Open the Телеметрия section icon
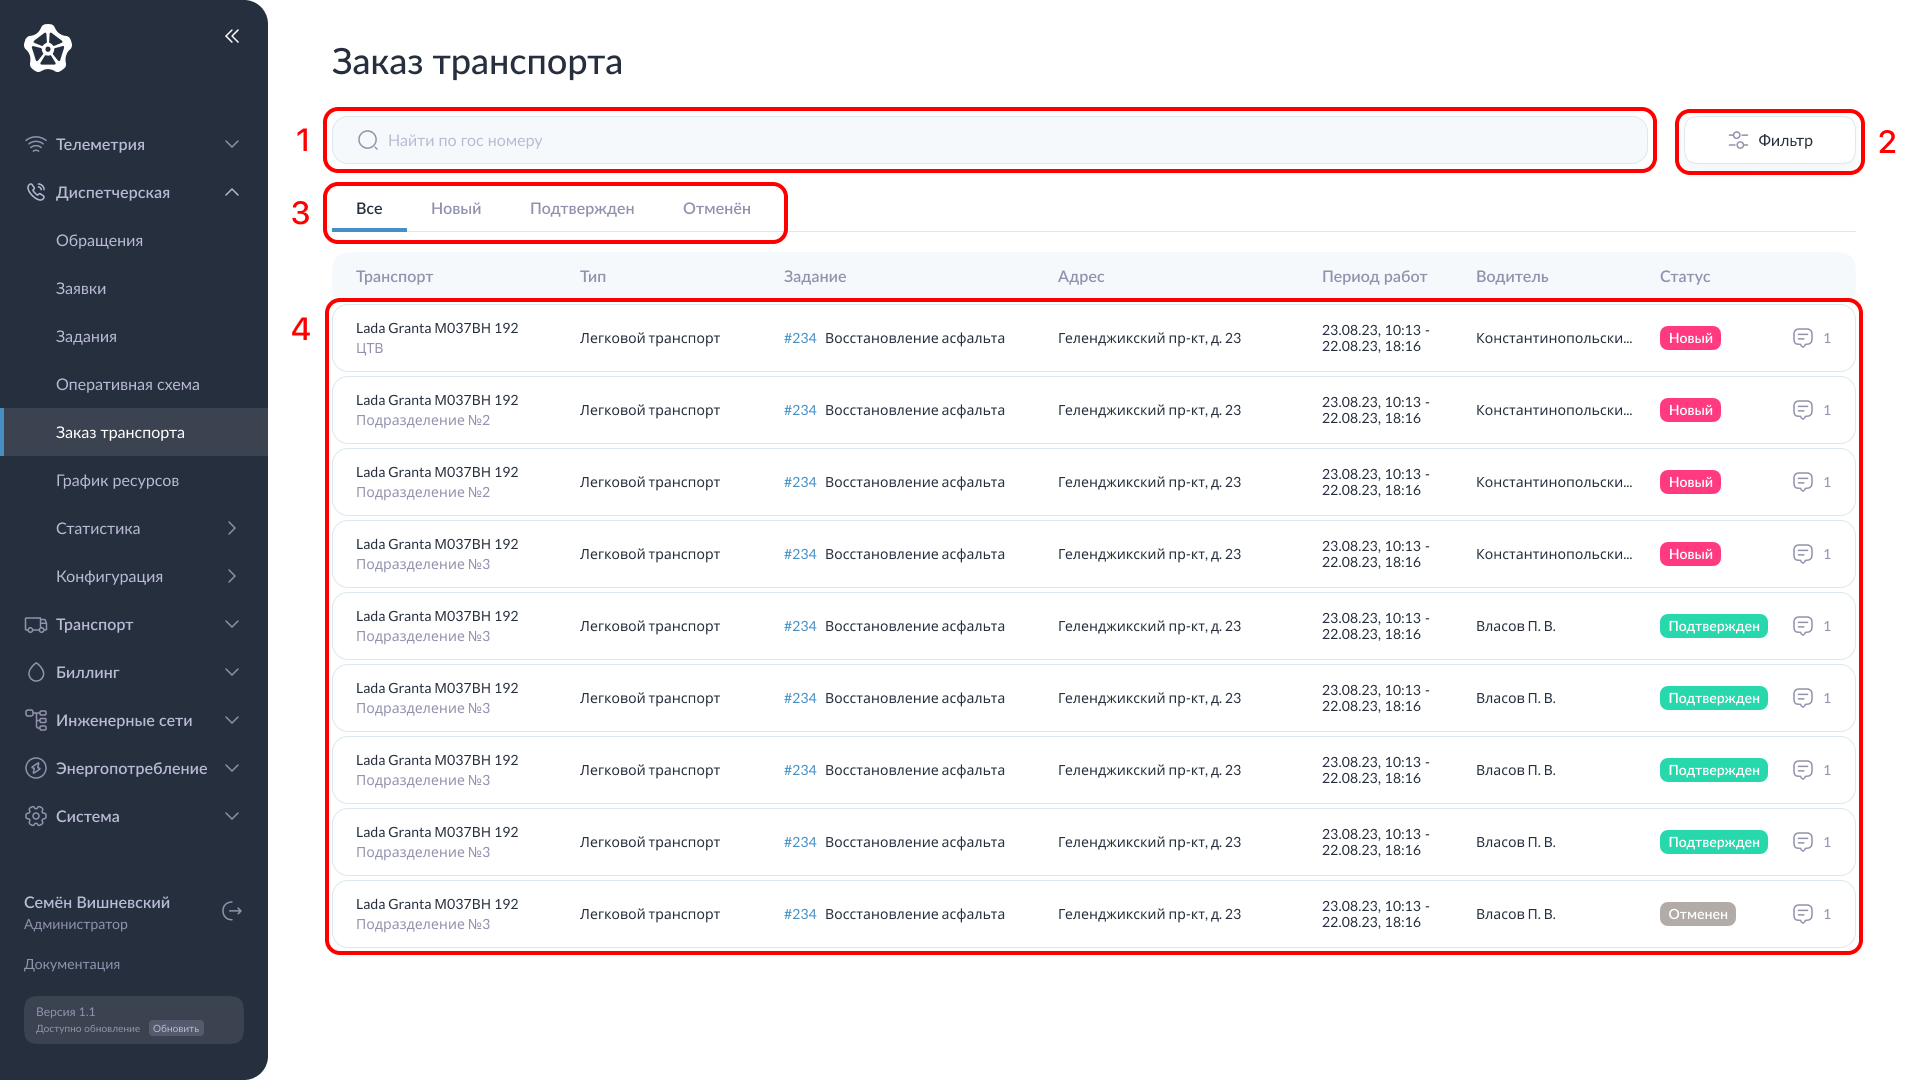Viewport: 1920px width, 1080px height. click(x=36, y=144)
